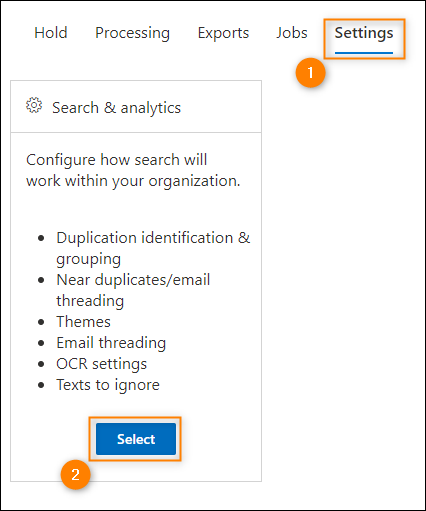
Task: Open the Jobs tab
Action: pos(292,33)
